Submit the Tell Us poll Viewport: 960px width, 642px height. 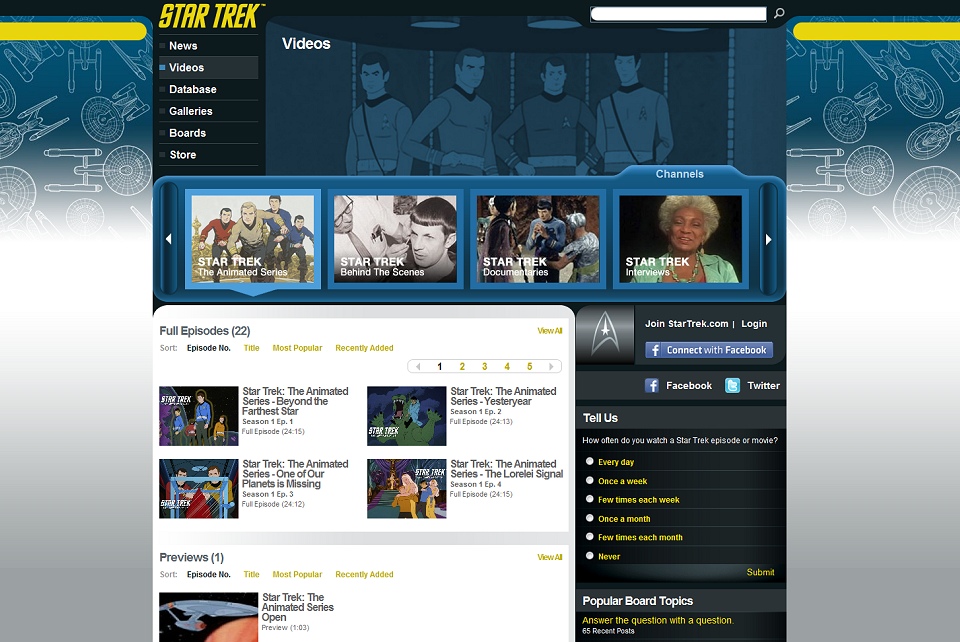coord(760,572)
